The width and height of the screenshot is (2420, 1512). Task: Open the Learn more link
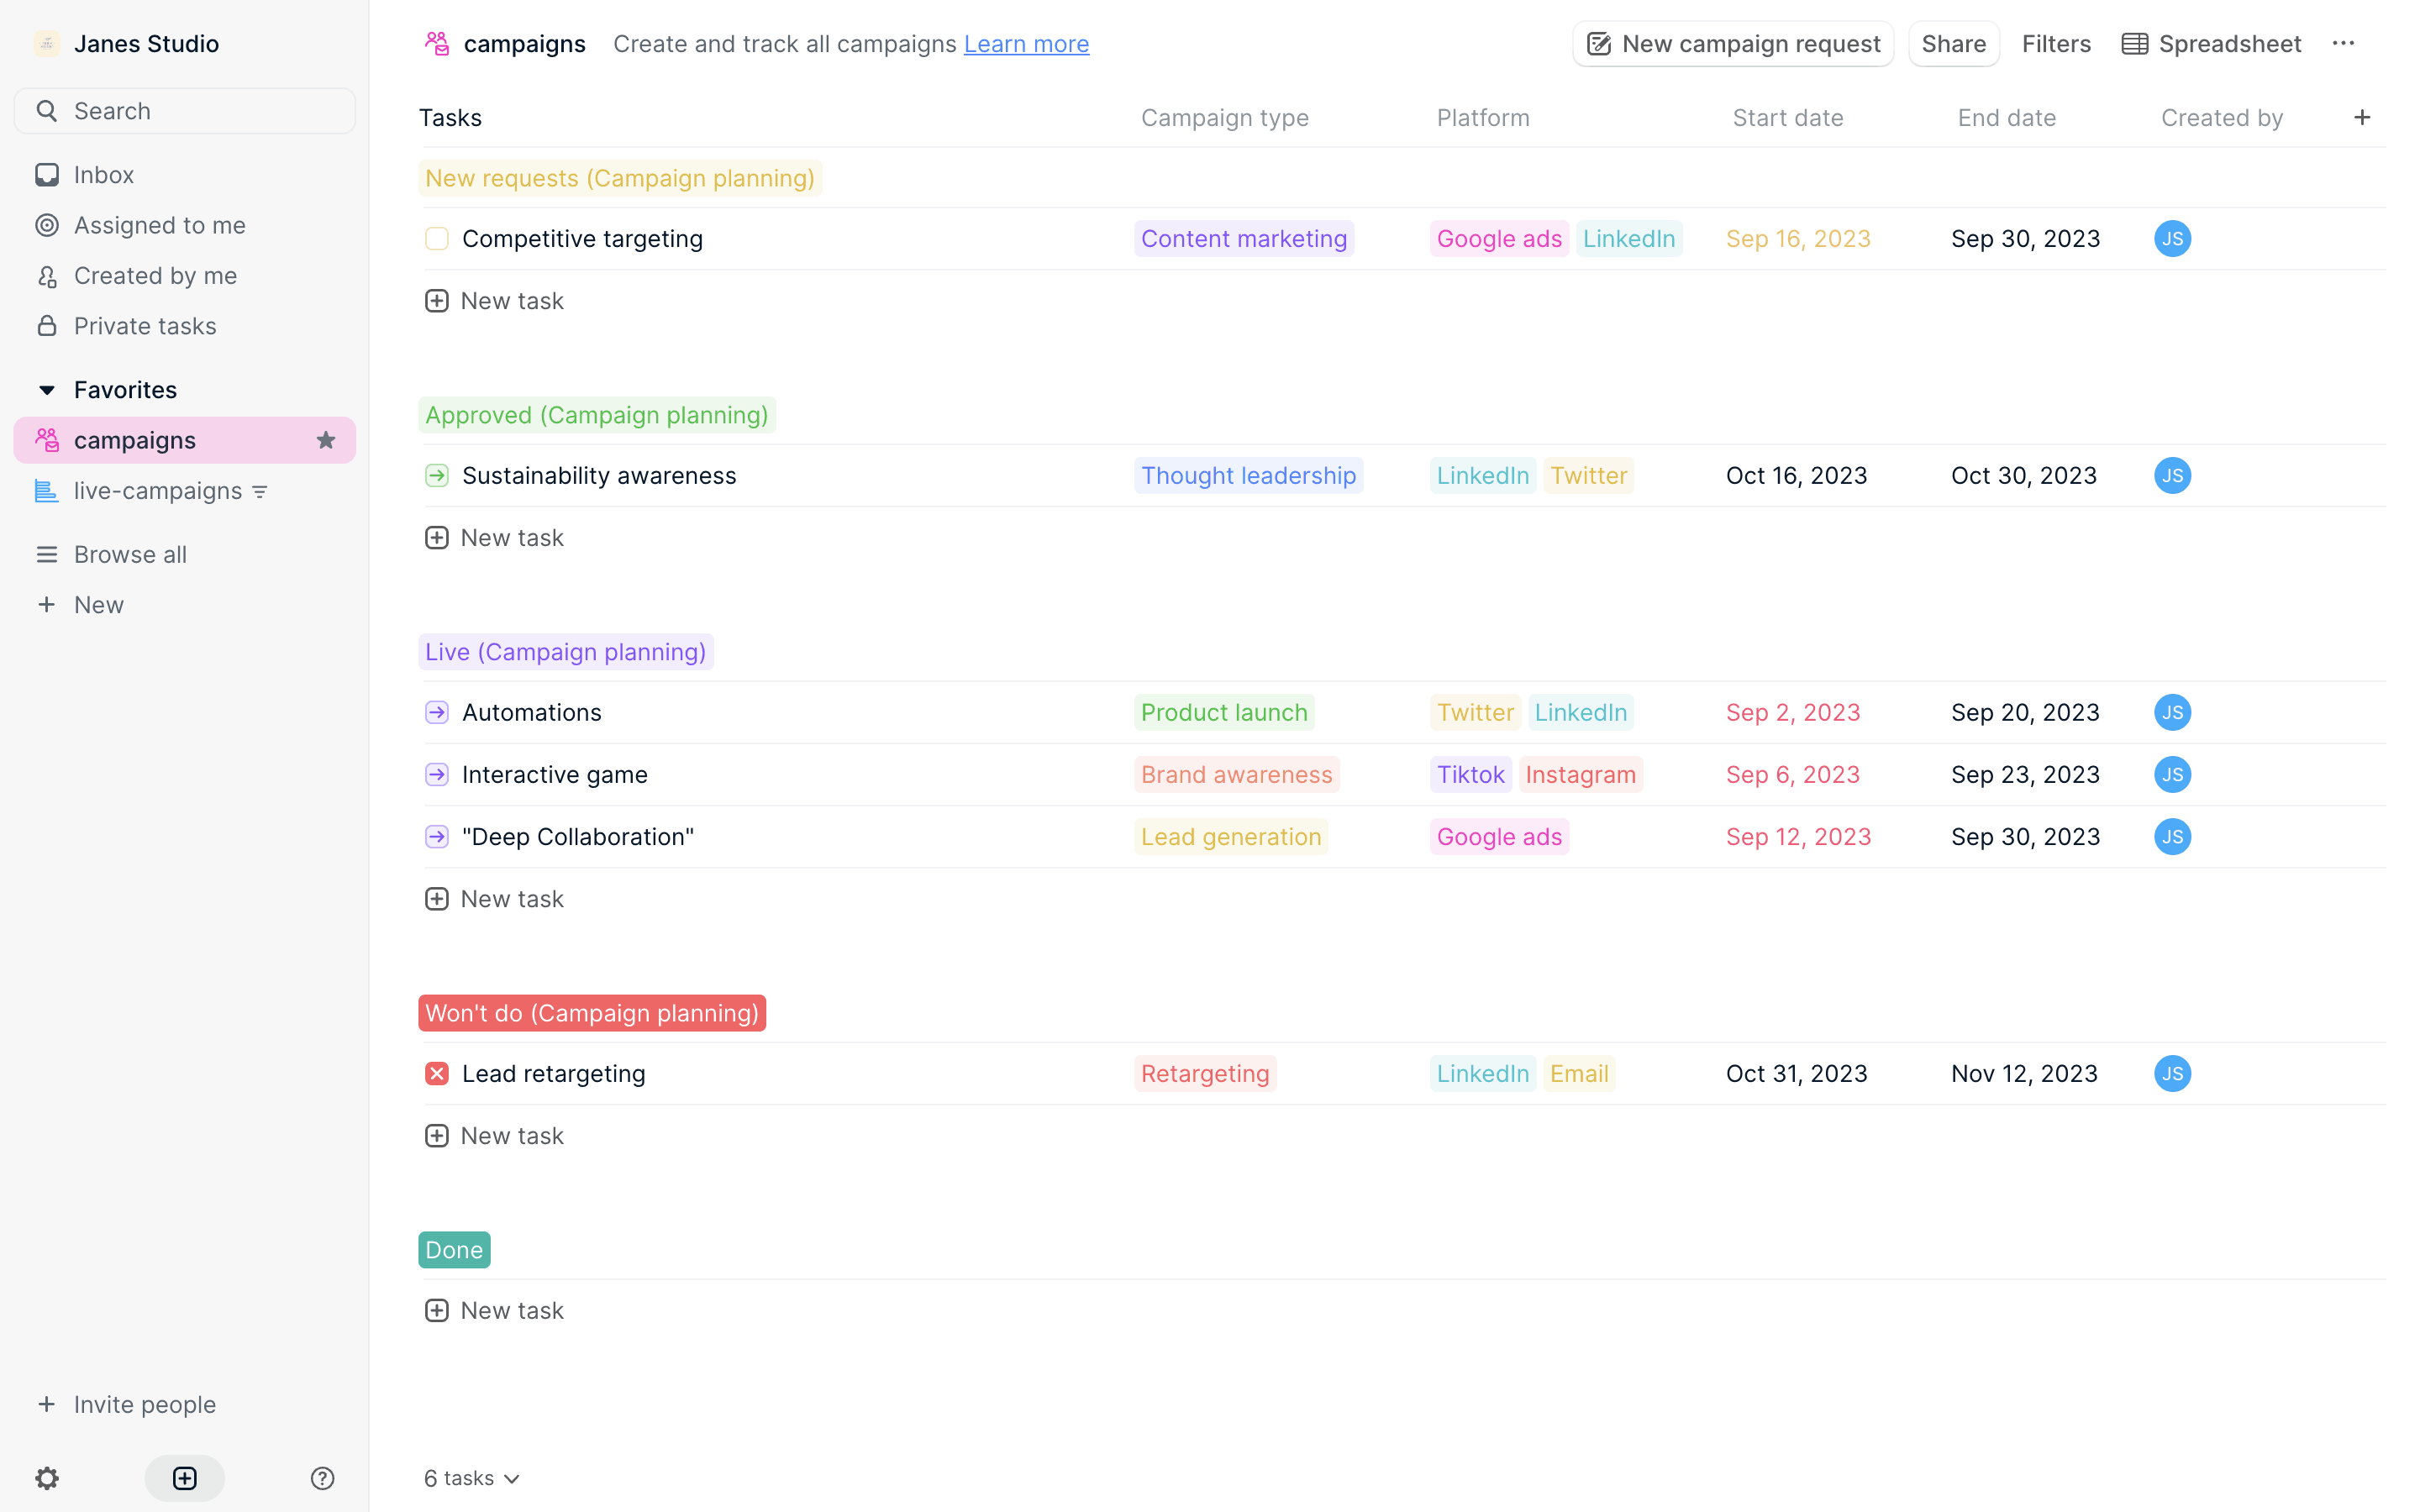pyautogui.click(x=1026, y=44)
